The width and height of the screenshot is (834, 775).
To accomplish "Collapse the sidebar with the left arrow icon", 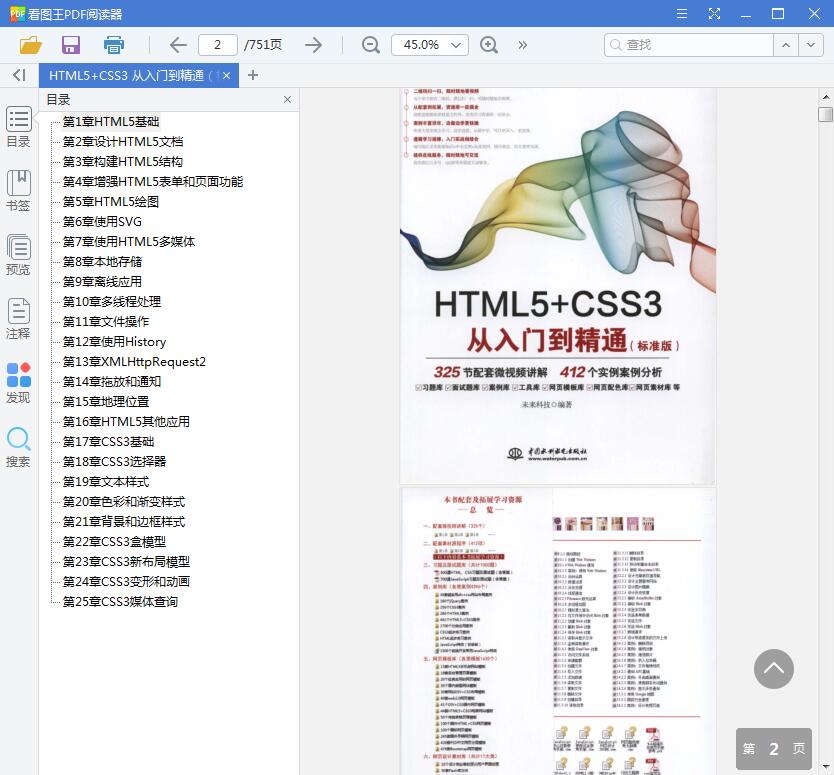I will click(19, 75).
